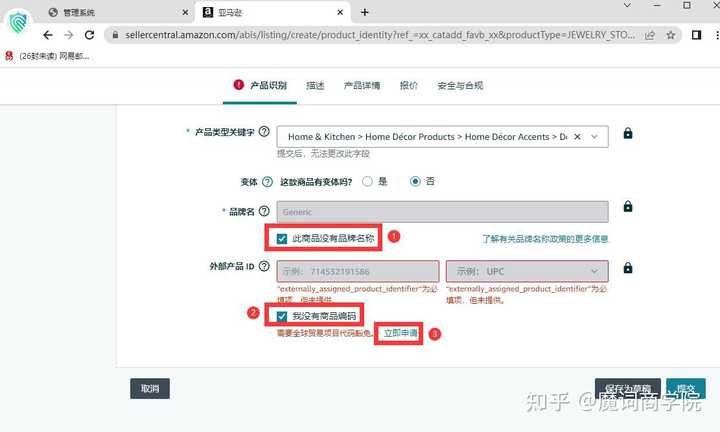720x432 pixels.
Task: Close the 管理系统 tab
Action: (x=185, y=12)
